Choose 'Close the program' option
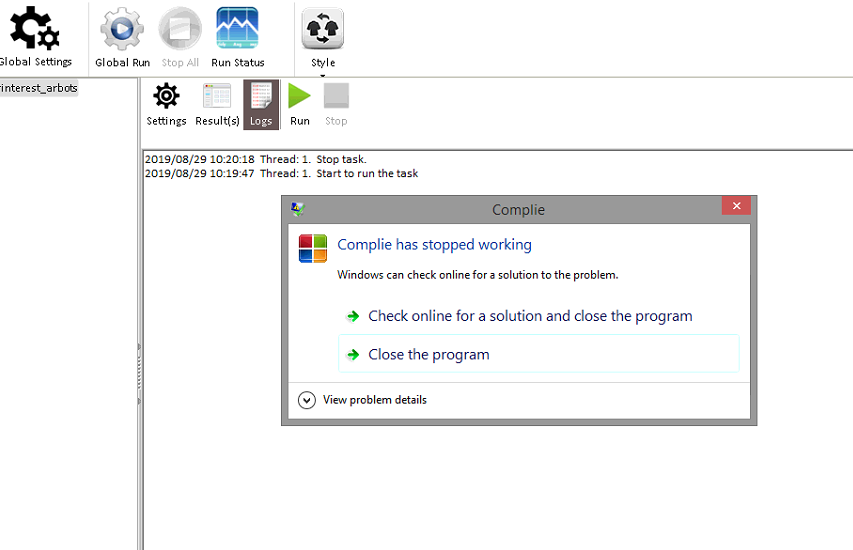853x550 pixels. tap(429, 354)
